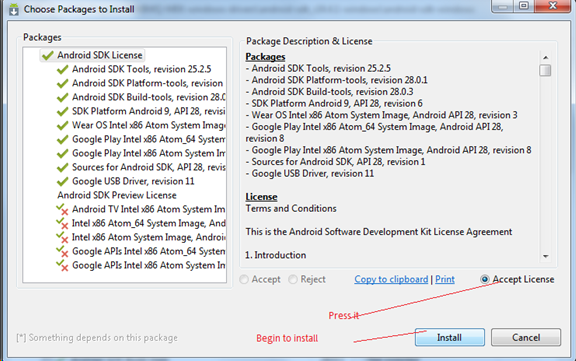Click the check icon beside Google USB Driver
Image resolution: width=576 pixels, height=361 pixels.
pos(62,181)
